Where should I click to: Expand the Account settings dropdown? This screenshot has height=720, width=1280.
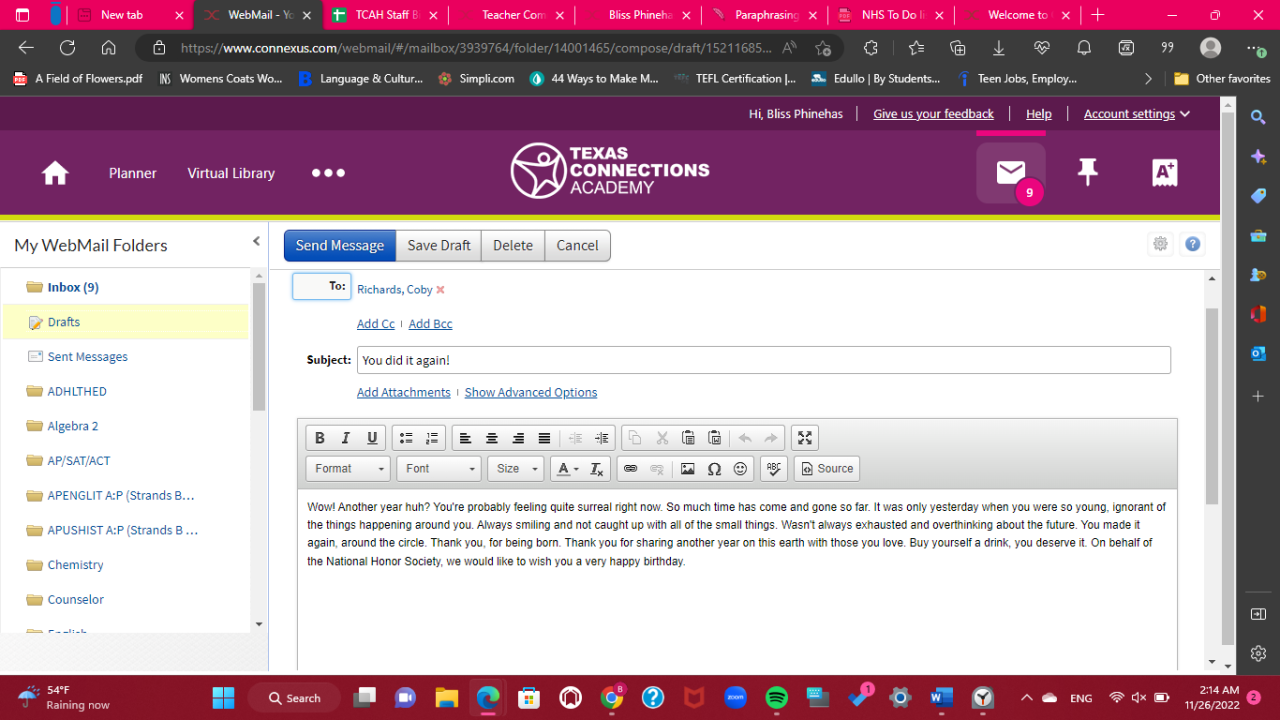tap(1137, 114)
